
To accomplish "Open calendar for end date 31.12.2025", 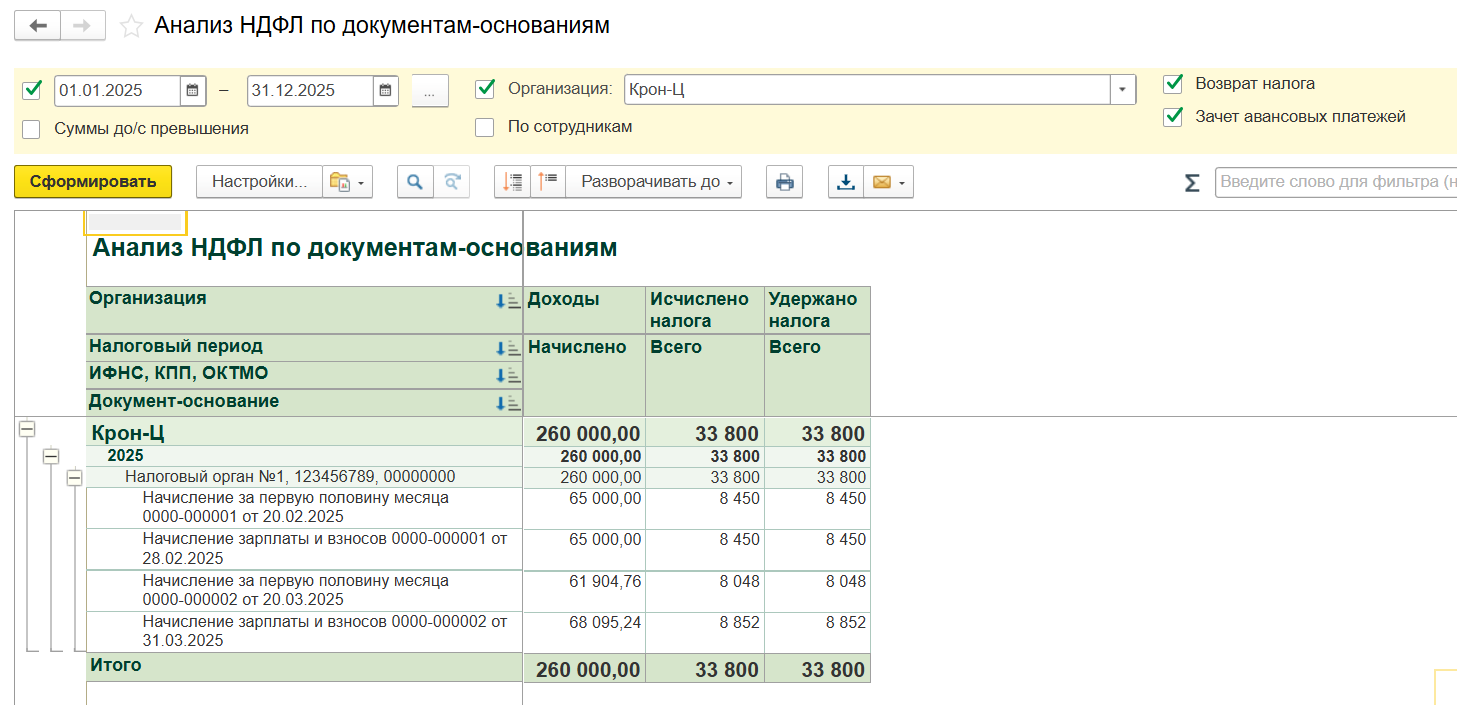I will click(386, 90).
